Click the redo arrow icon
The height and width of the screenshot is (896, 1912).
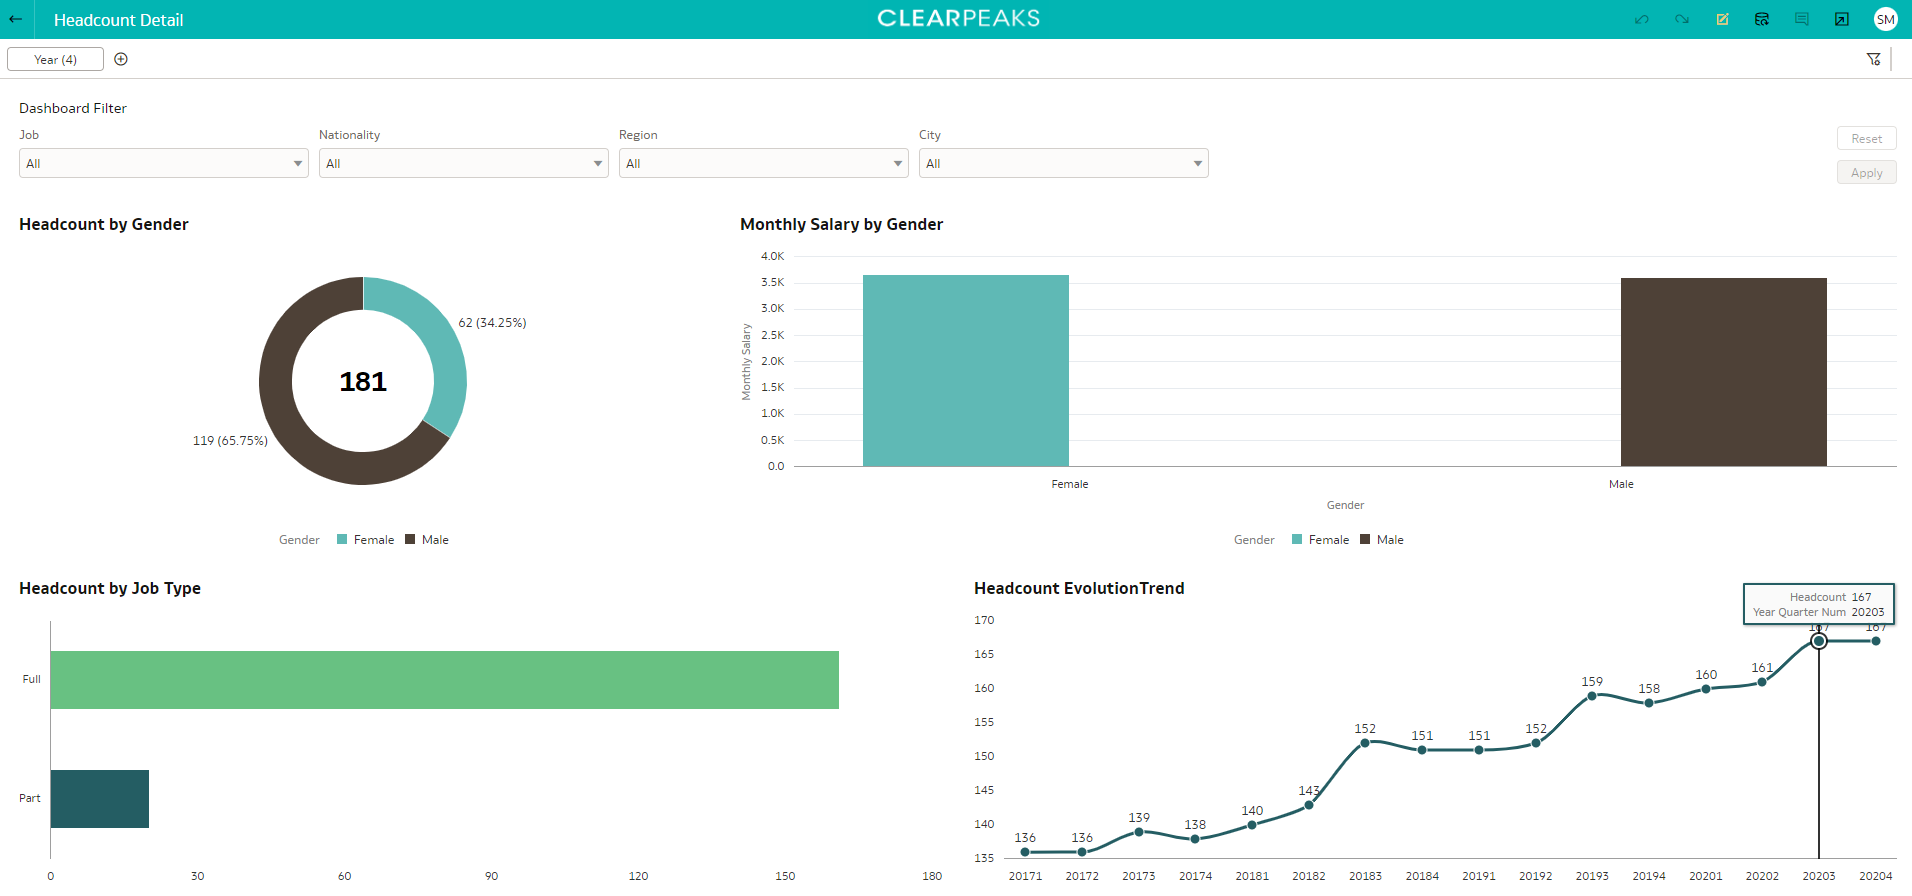pyautogui.click(x=1682, y=19)
